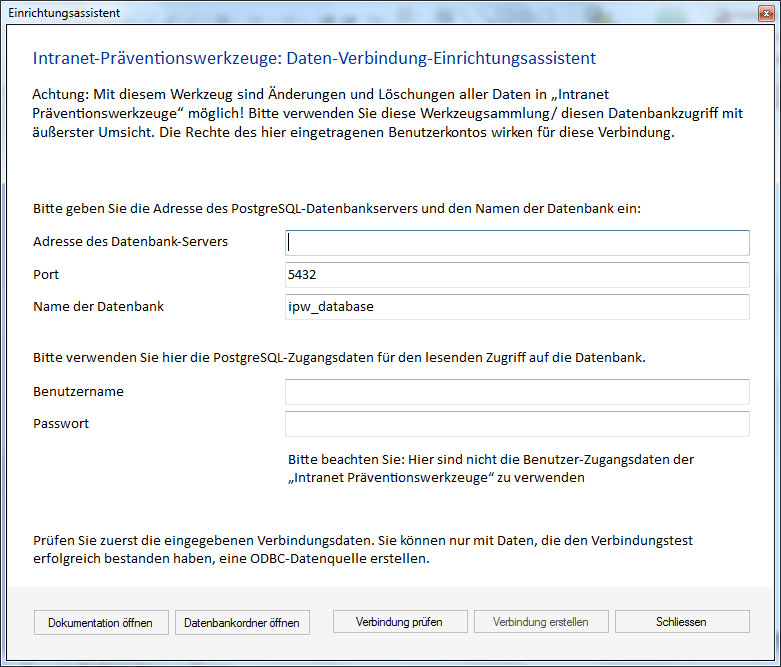This screenshot has width=781, height=667.
Task: Click the greyed-out Verbindung erstellen button
Action: tap(540, 622)
